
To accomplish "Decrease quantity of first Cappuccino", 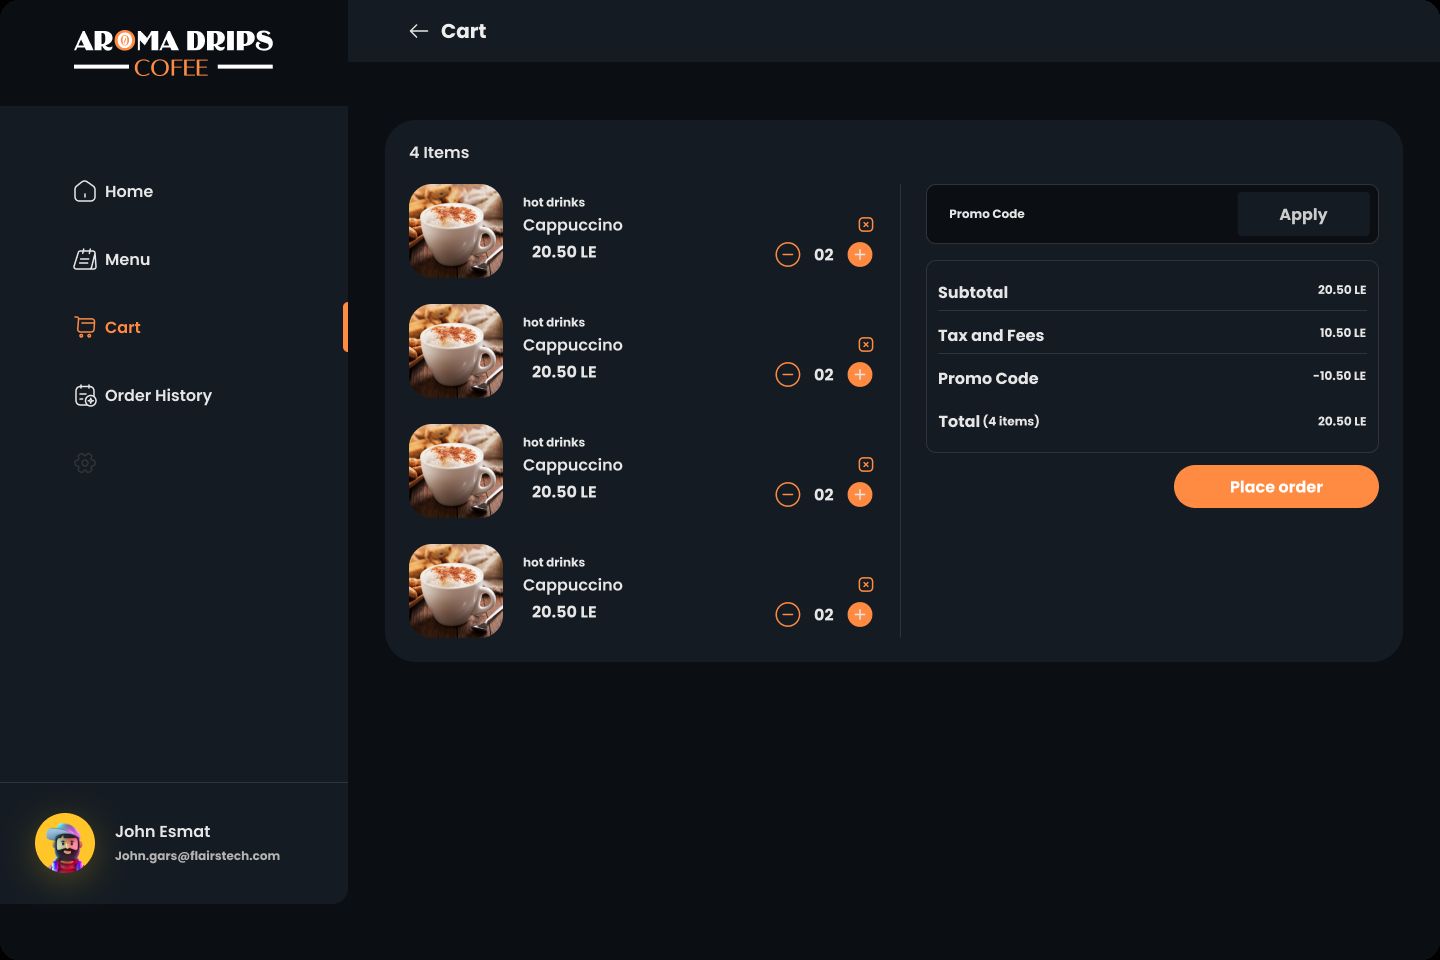I will (788, 255).
